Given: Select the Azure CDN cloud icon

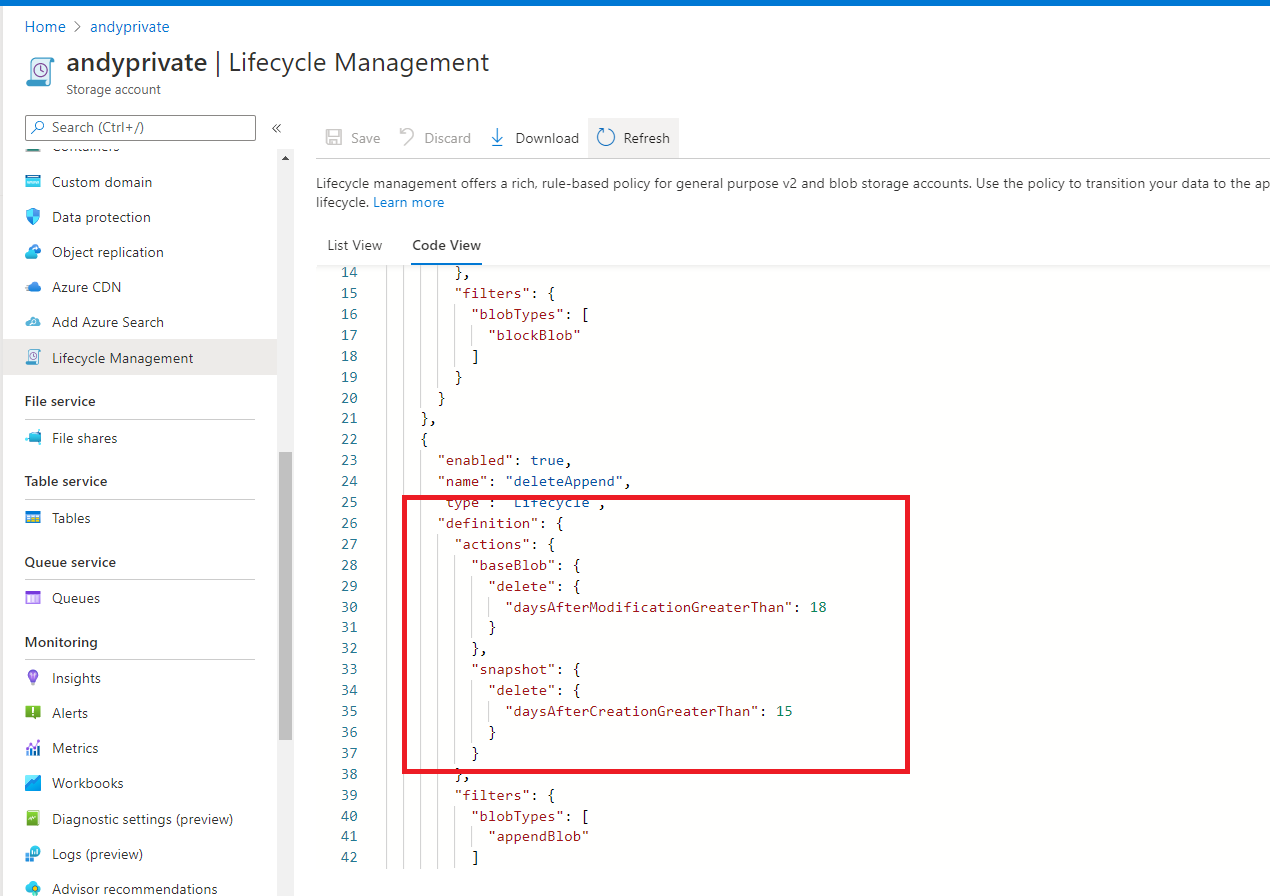Looking at the screenshot, I should tap(34, 287).
